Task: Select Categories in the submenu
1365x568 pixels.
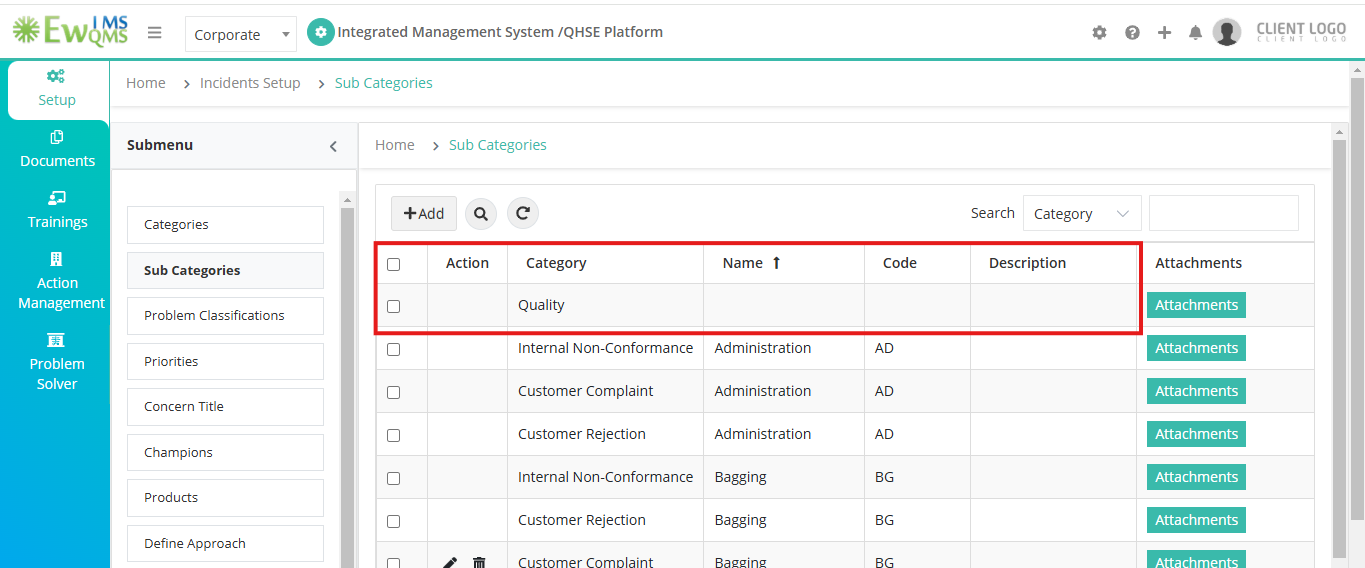Action: coord(225,225)
